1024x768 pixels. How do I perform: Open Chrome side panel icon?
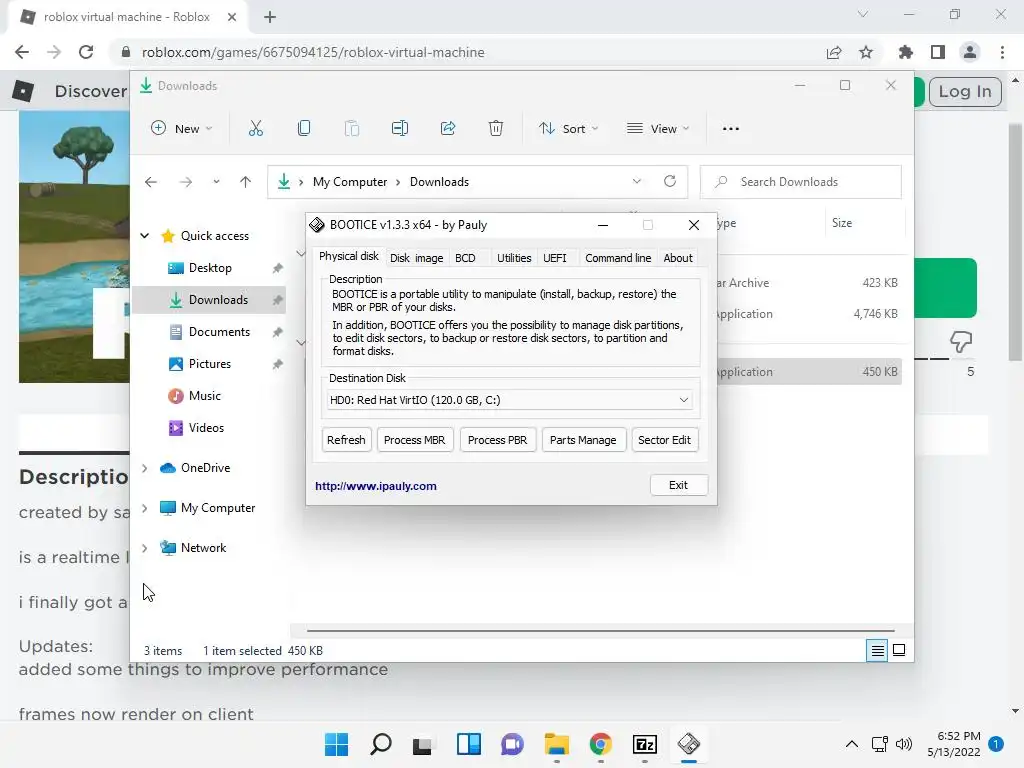[x=938, y=52]
